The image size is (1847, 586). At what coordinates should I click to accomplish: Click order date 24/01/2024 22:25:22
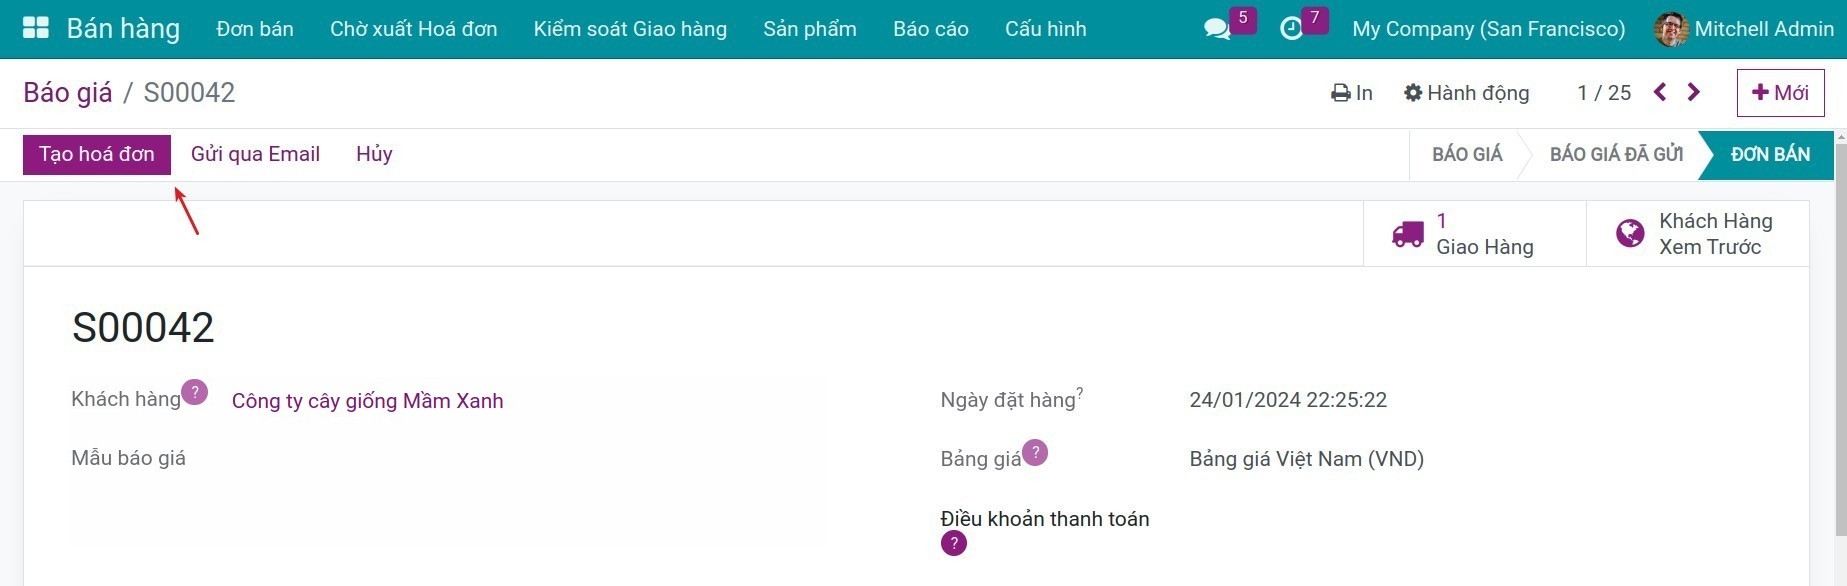[1288, 400]
